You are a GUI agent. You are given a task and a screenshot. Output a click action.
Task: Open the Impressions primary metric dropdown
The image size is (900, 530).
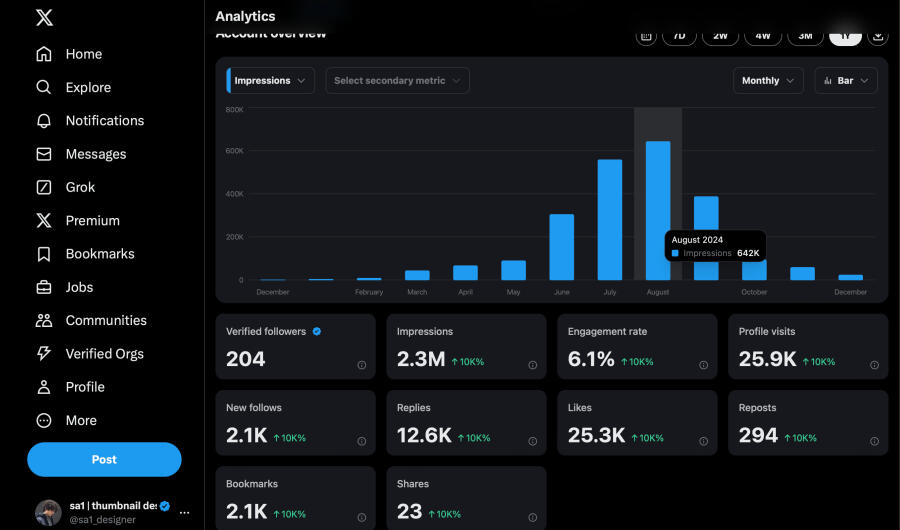coord(270,80)
